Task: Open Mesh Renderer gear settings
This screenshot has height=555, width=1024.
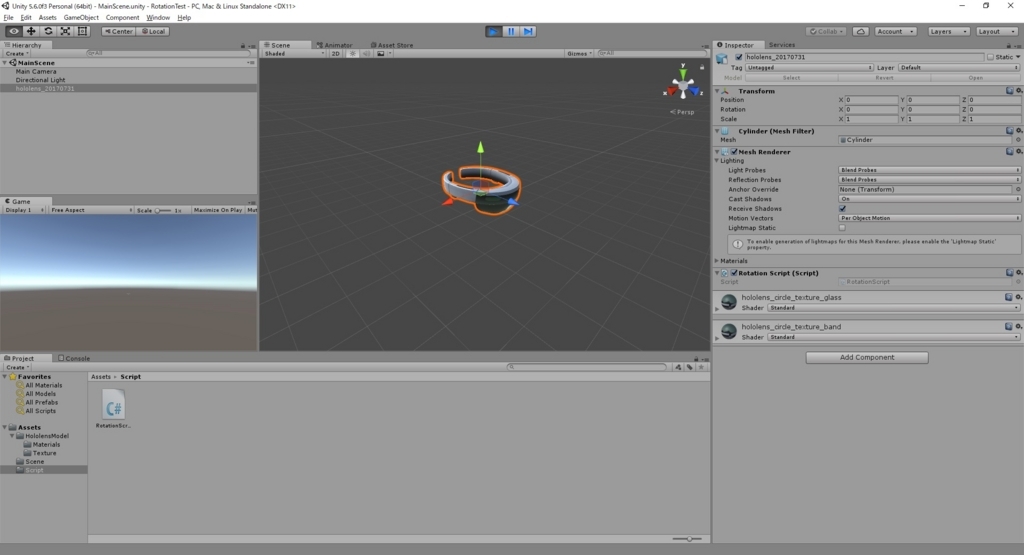Action: click(x=1019, y=151)
